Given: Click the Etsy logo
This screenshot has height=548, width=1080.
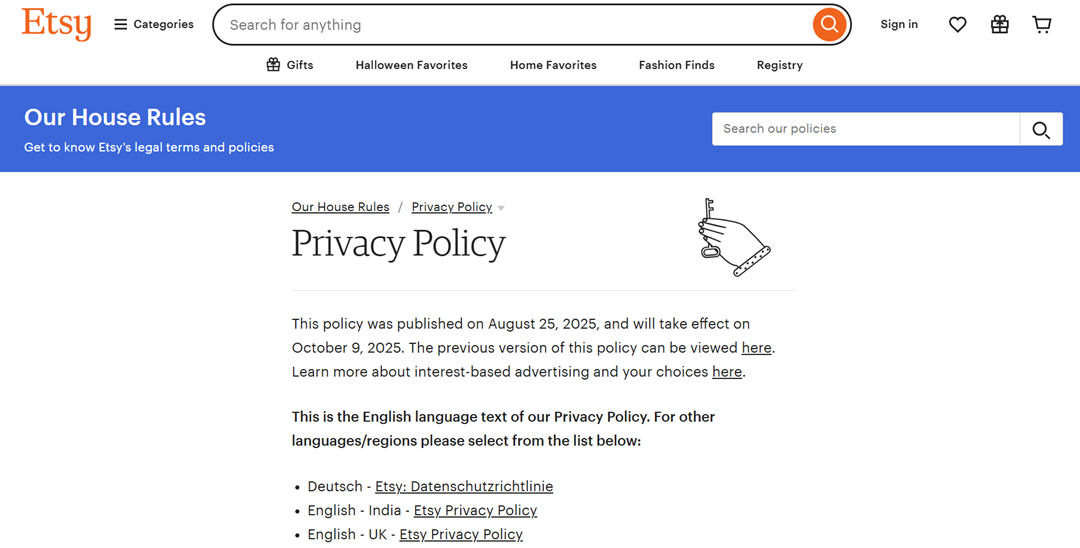Looking at the screenshot, I should pos(56,24).
